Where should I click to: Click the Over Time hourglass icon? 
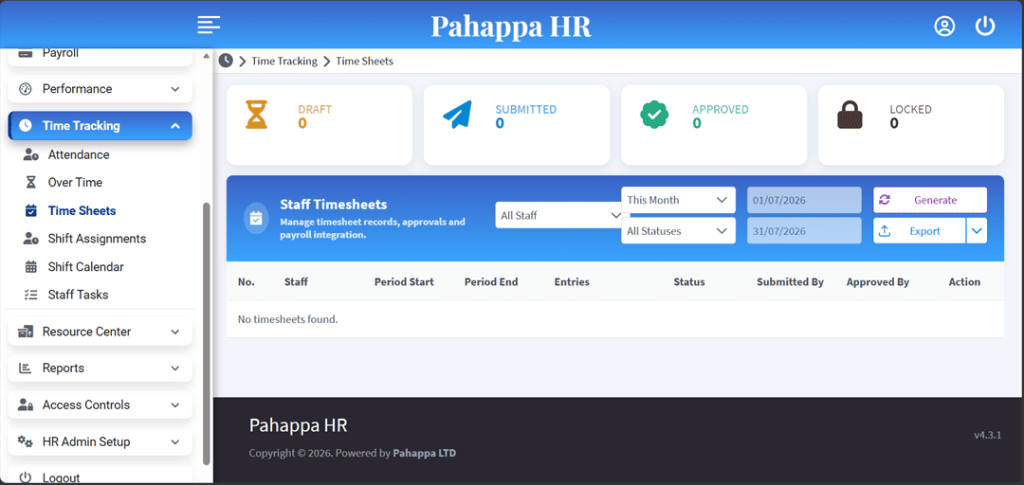click(31, 183)
